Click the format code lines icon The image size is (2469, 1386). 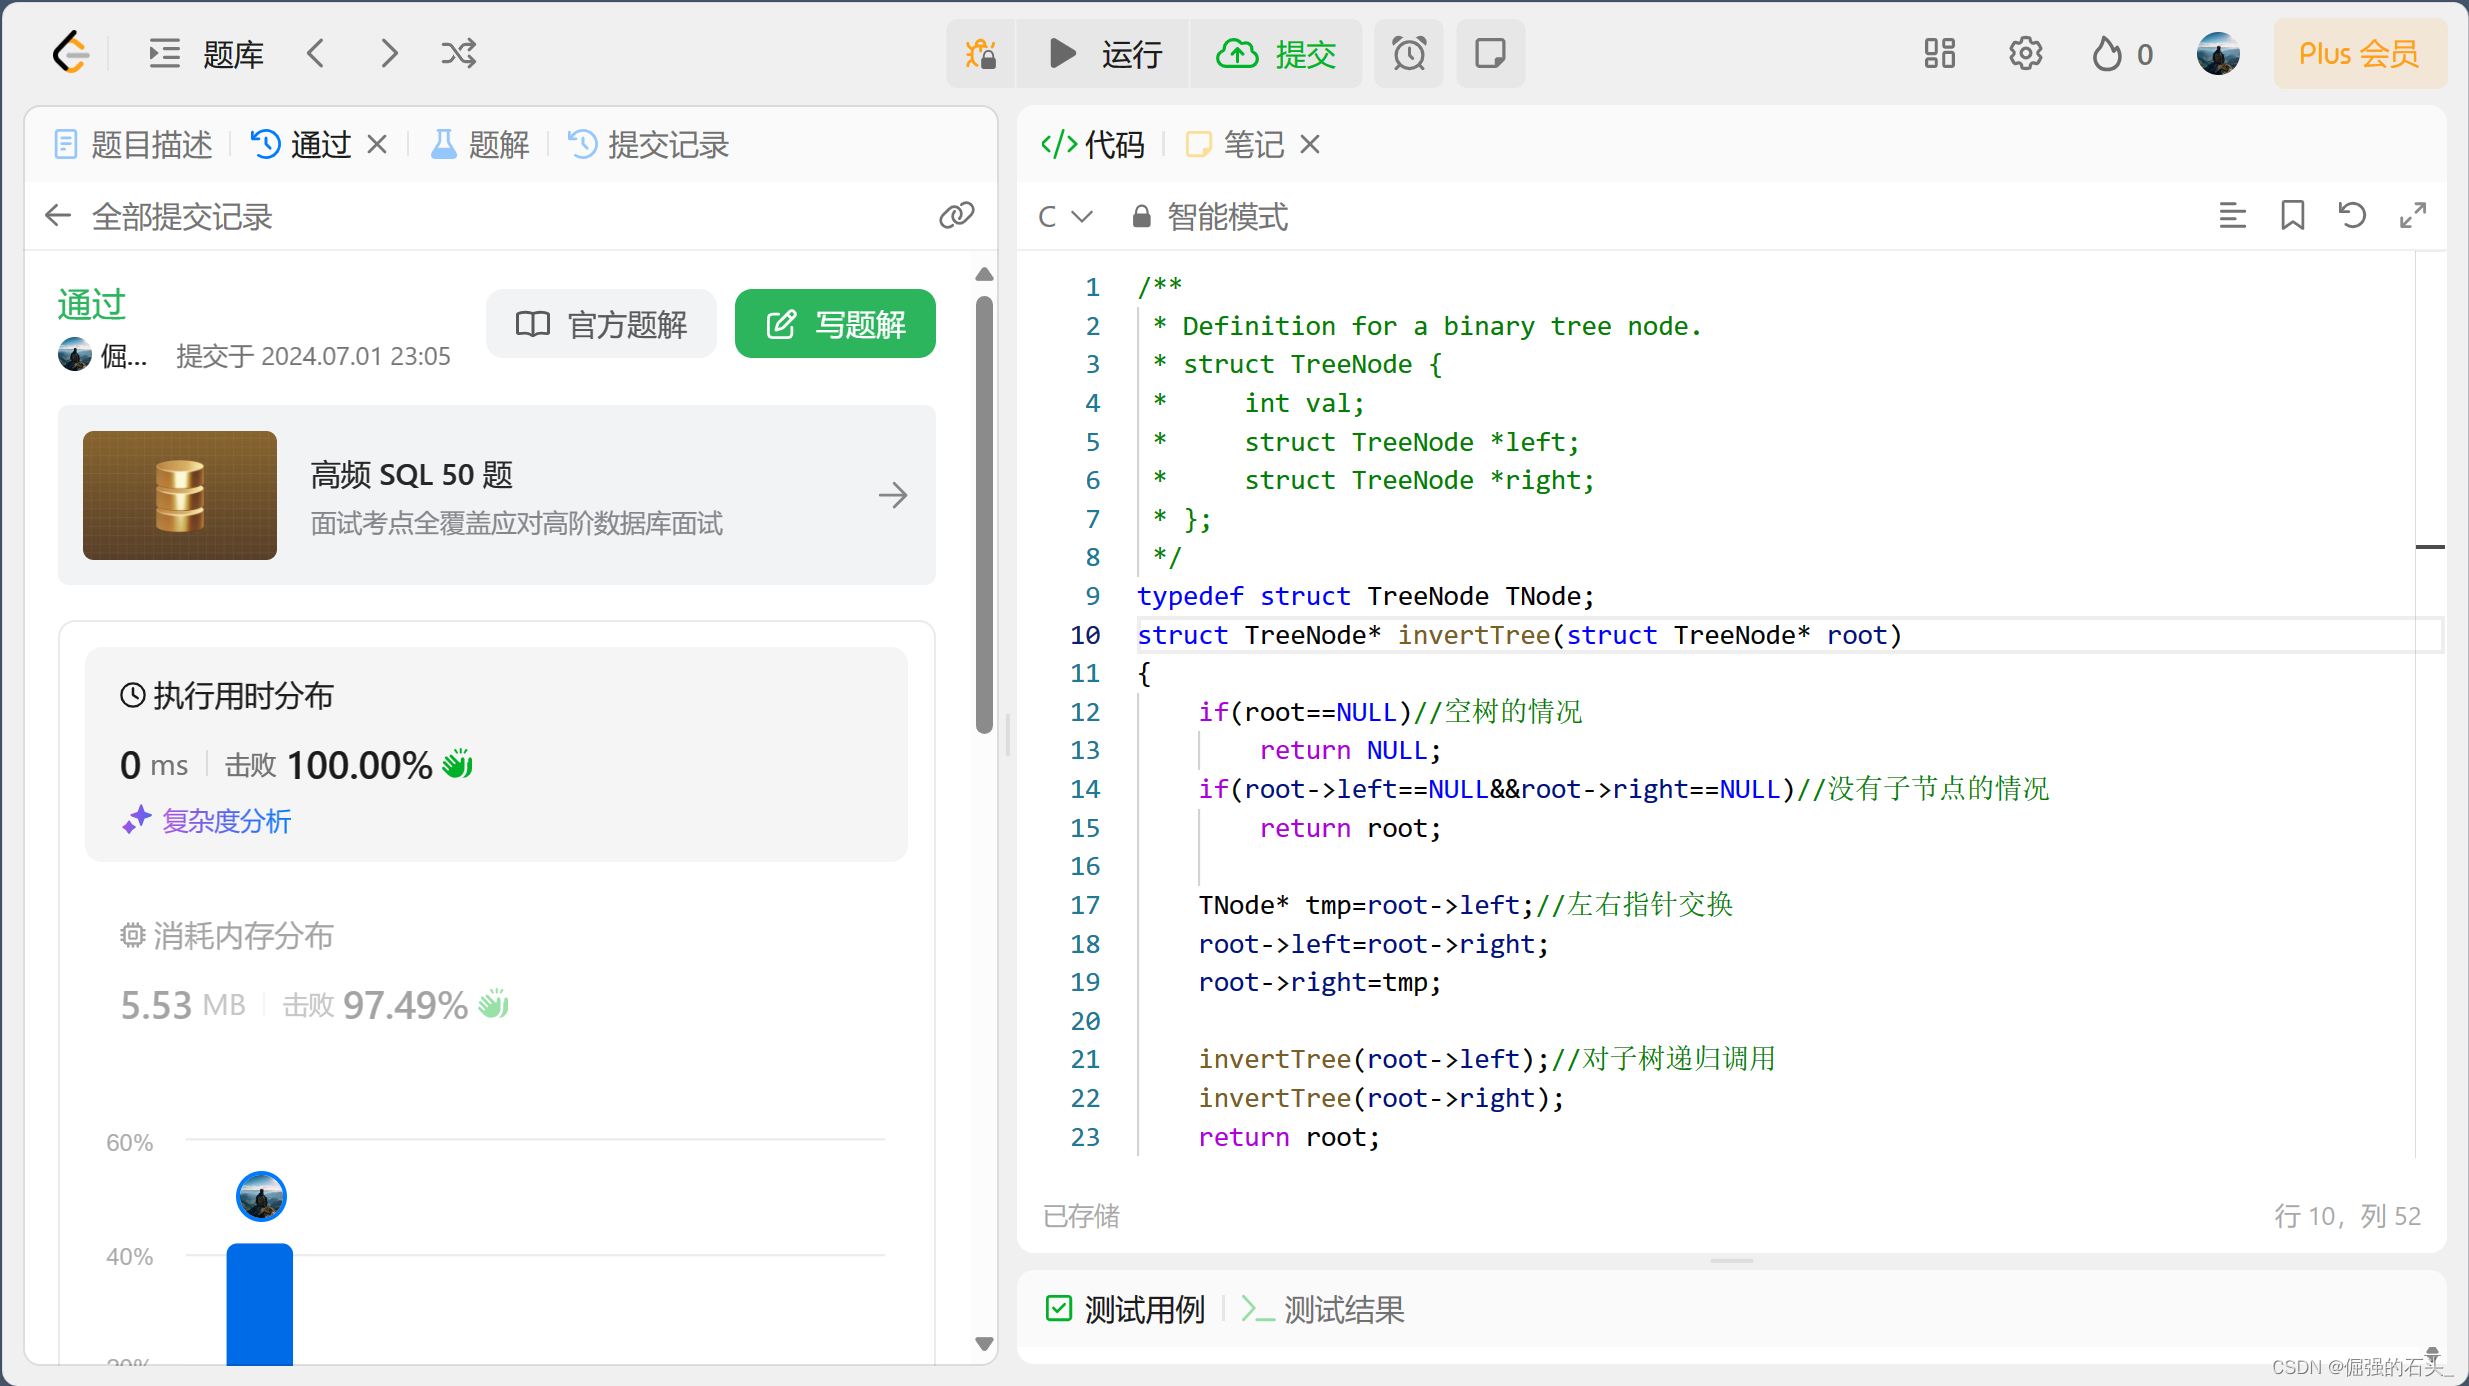coord(2232,215)
